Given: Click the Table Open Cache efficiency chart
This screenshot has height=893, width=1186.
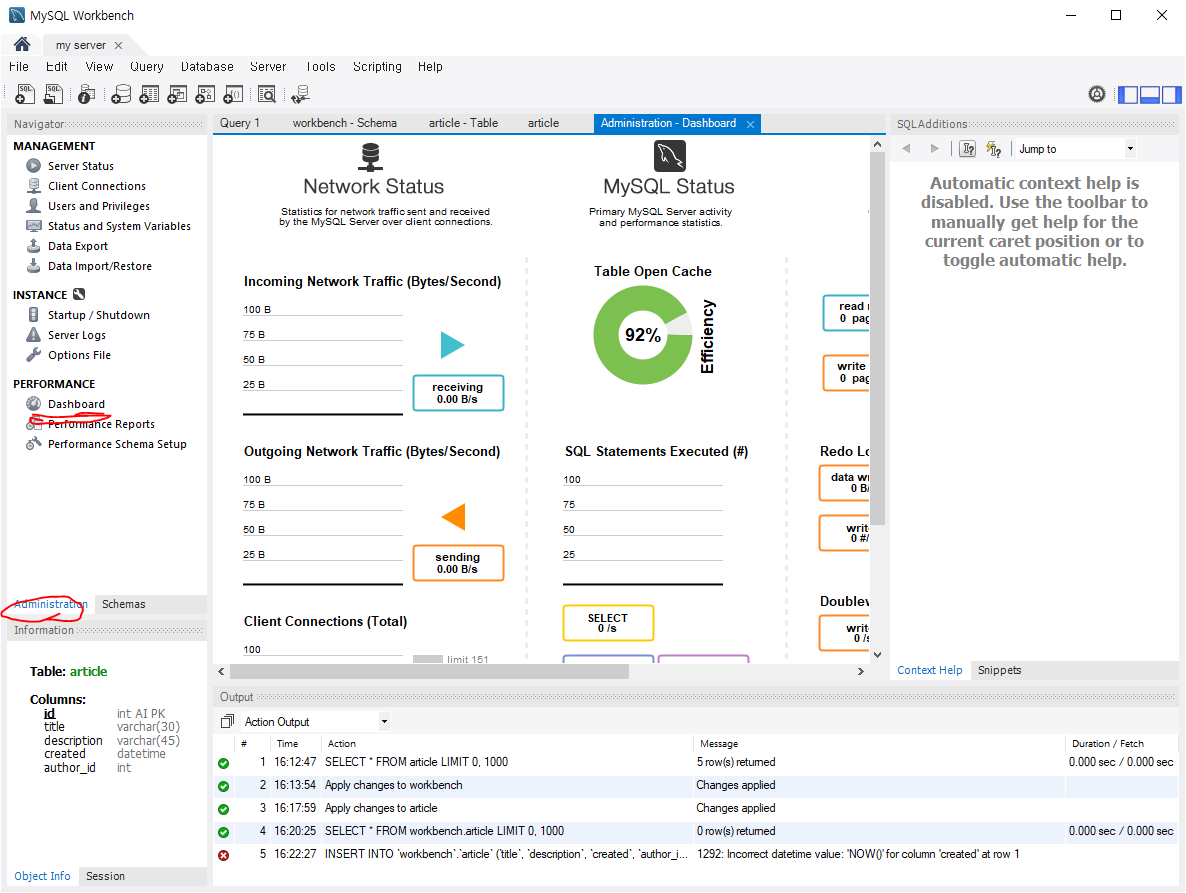Looking at the screenshot, I should click(643, 335).
